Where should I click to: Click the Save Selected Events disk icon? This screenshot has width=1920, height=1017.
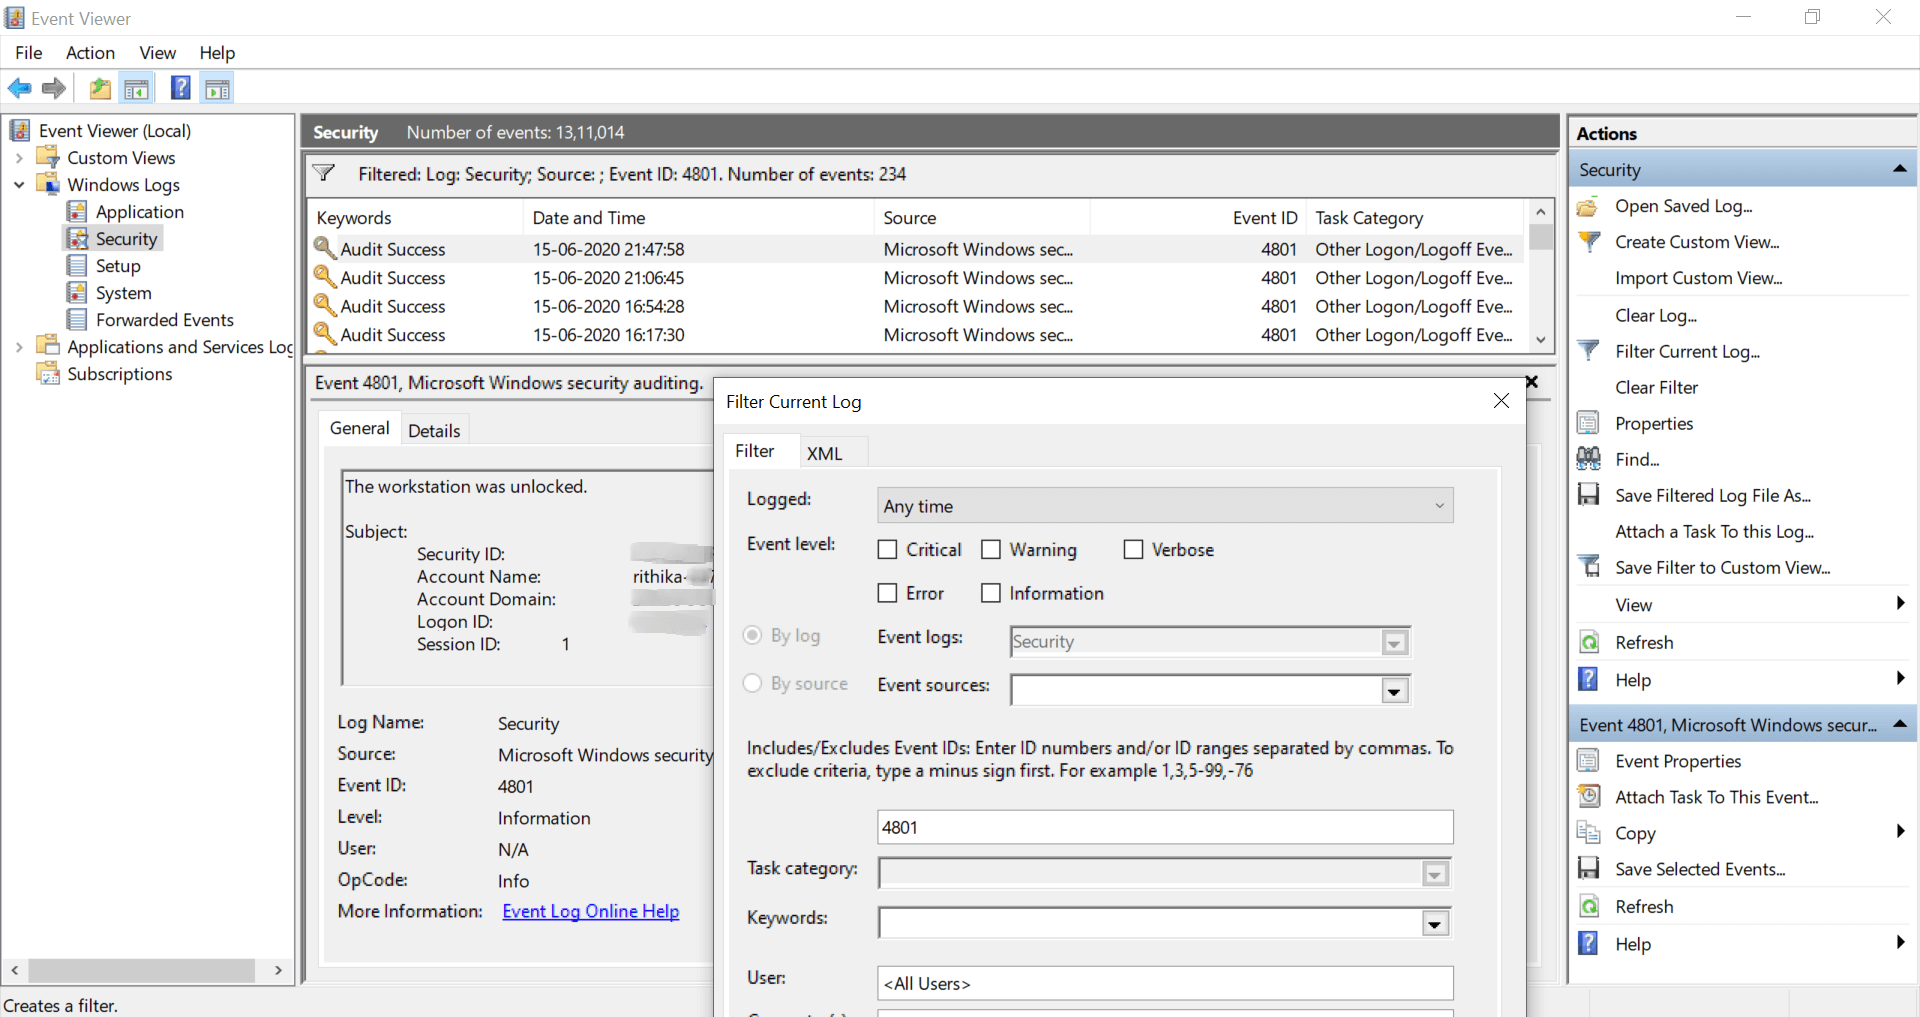tap(1588, 869)
